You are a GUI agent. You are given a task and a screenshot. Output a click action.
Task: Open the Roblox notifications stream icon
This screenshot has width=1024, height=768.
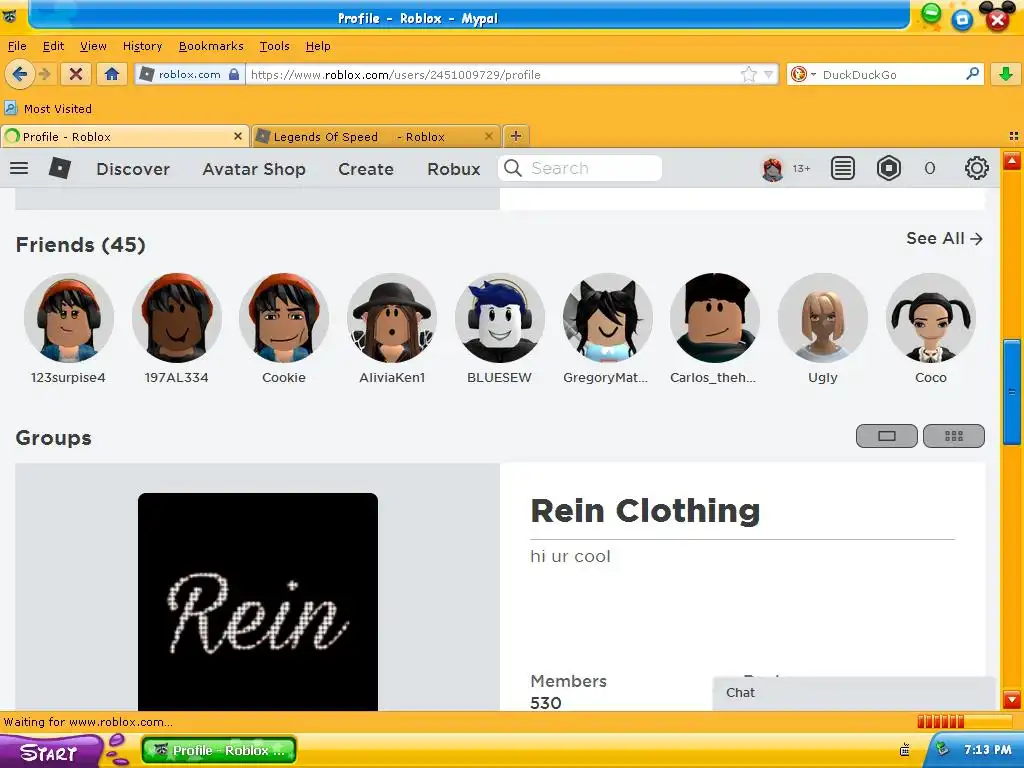pyautogui.click(x=842, y=168)
